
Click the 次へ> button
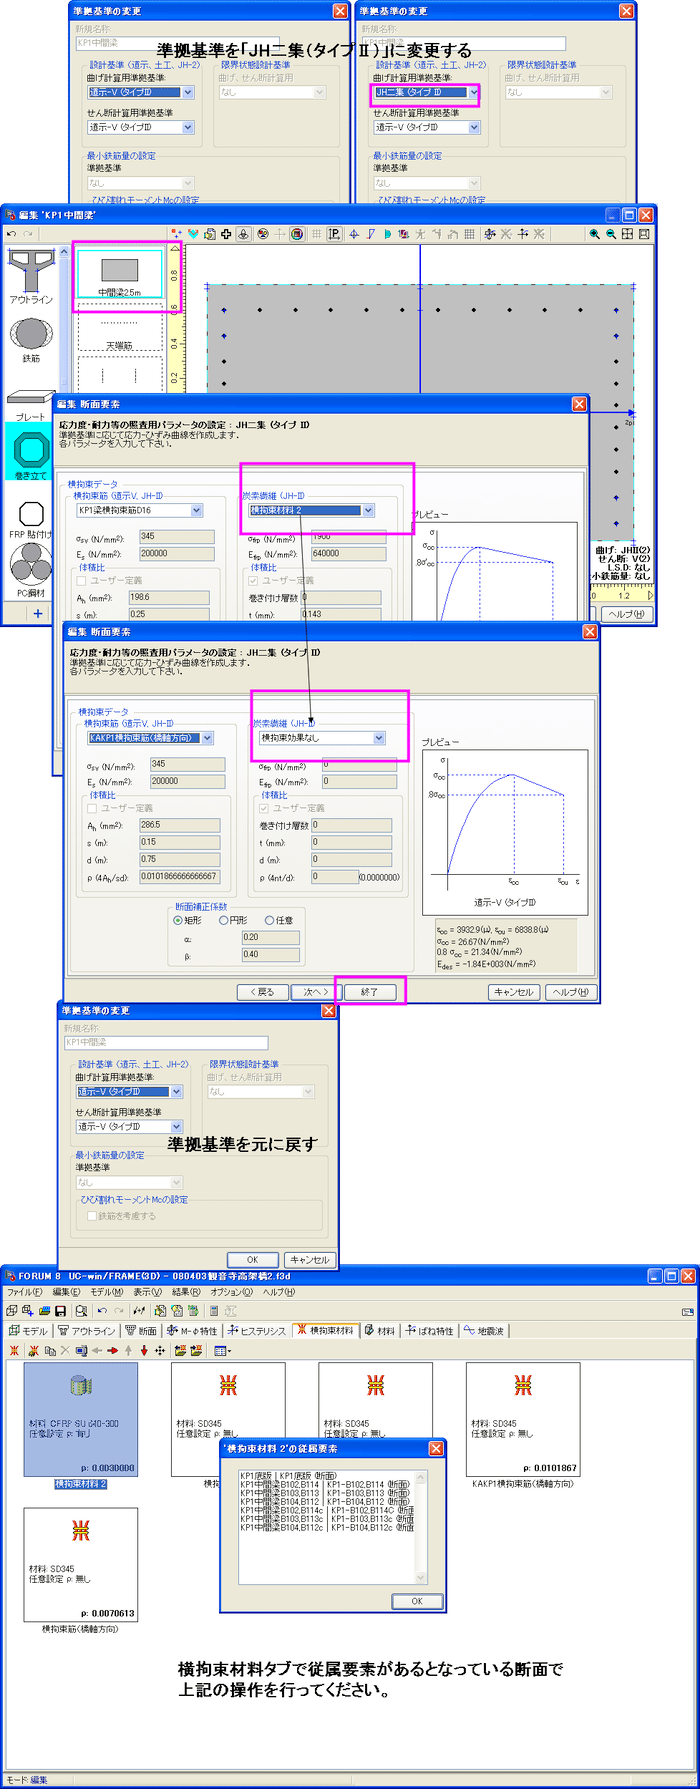pyautogui.click(x=315, y=992)
